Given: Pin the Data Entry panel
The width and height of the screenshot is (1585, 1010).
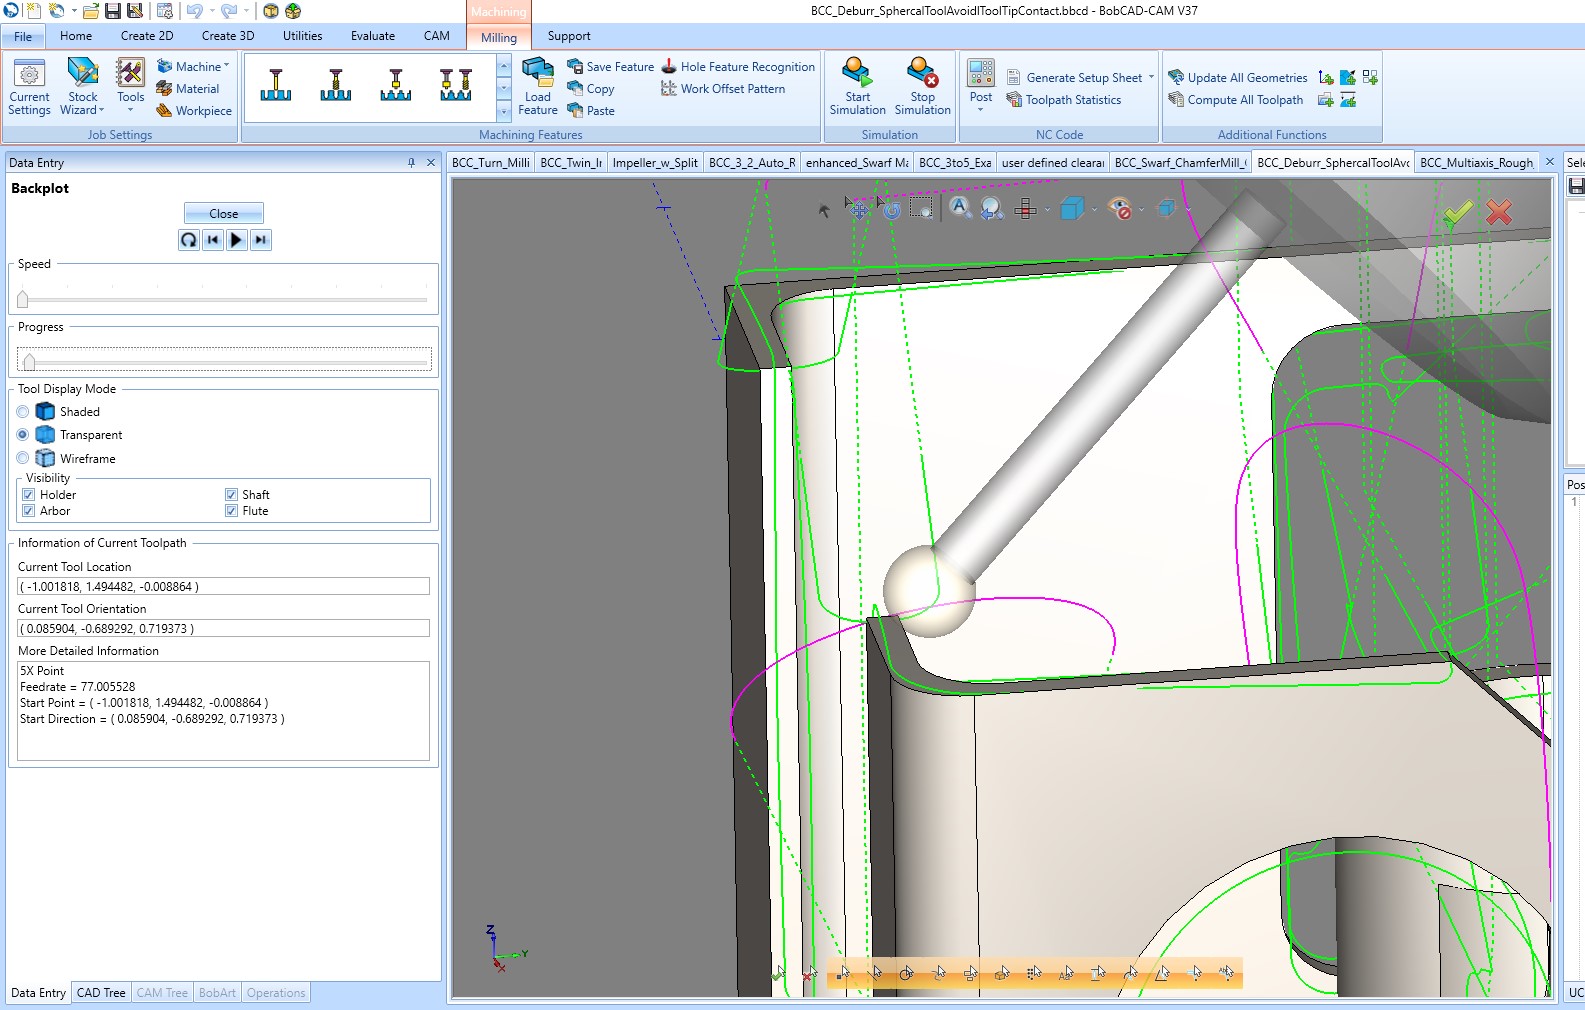Looking at the screenshot, I should point(411,162).
